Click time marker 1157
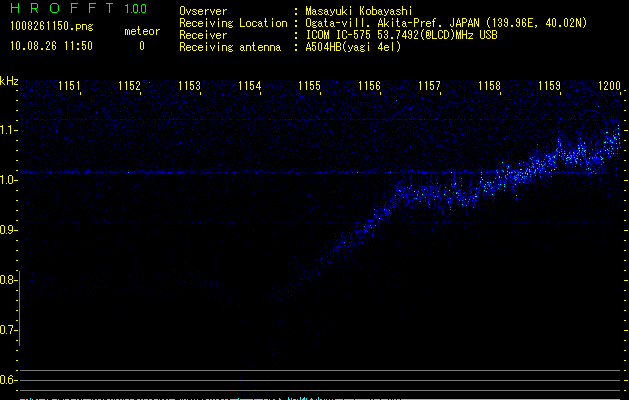 pos(429,86)
